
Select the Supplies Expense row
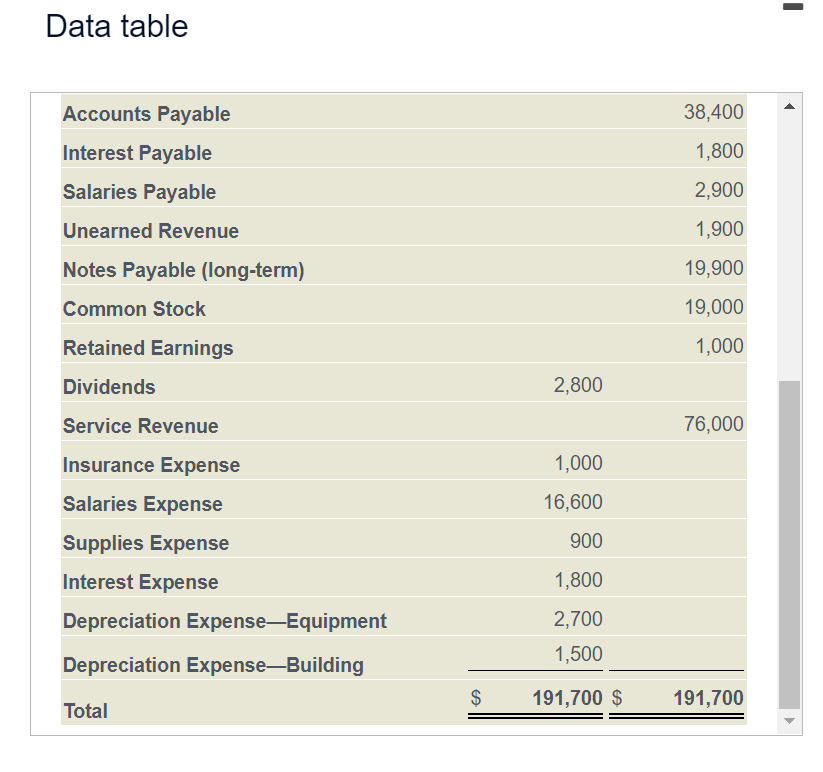[x=145, y=542]
